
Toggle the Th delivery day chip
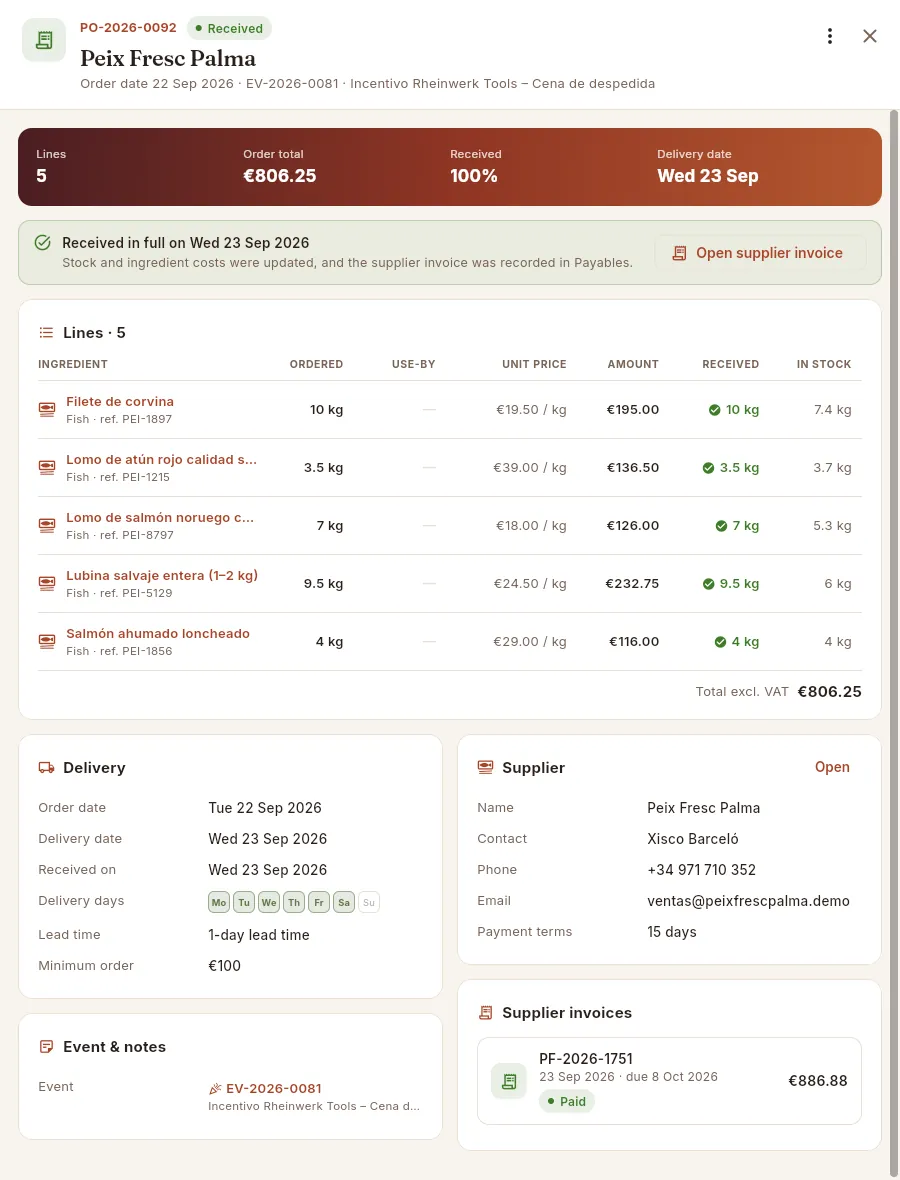pyautogui.click(x=294, y=902)
